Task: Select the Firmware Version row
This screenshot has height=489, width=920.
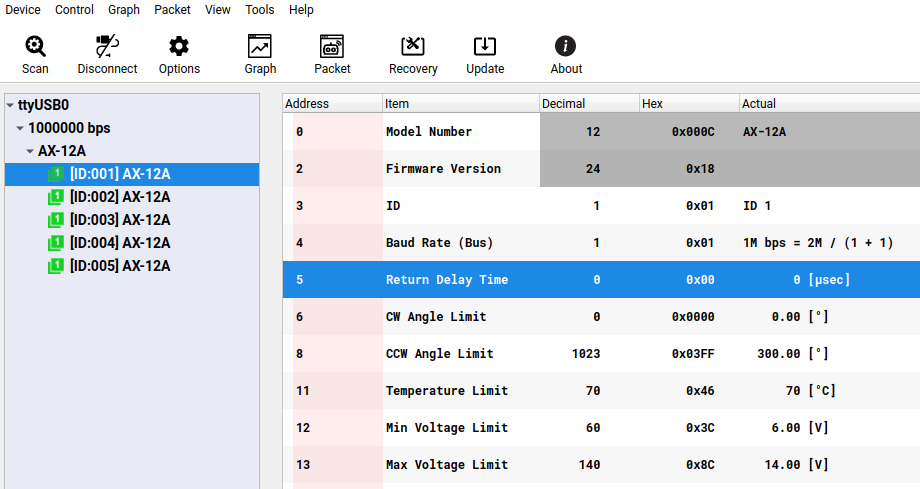Action: click(601, 168)
